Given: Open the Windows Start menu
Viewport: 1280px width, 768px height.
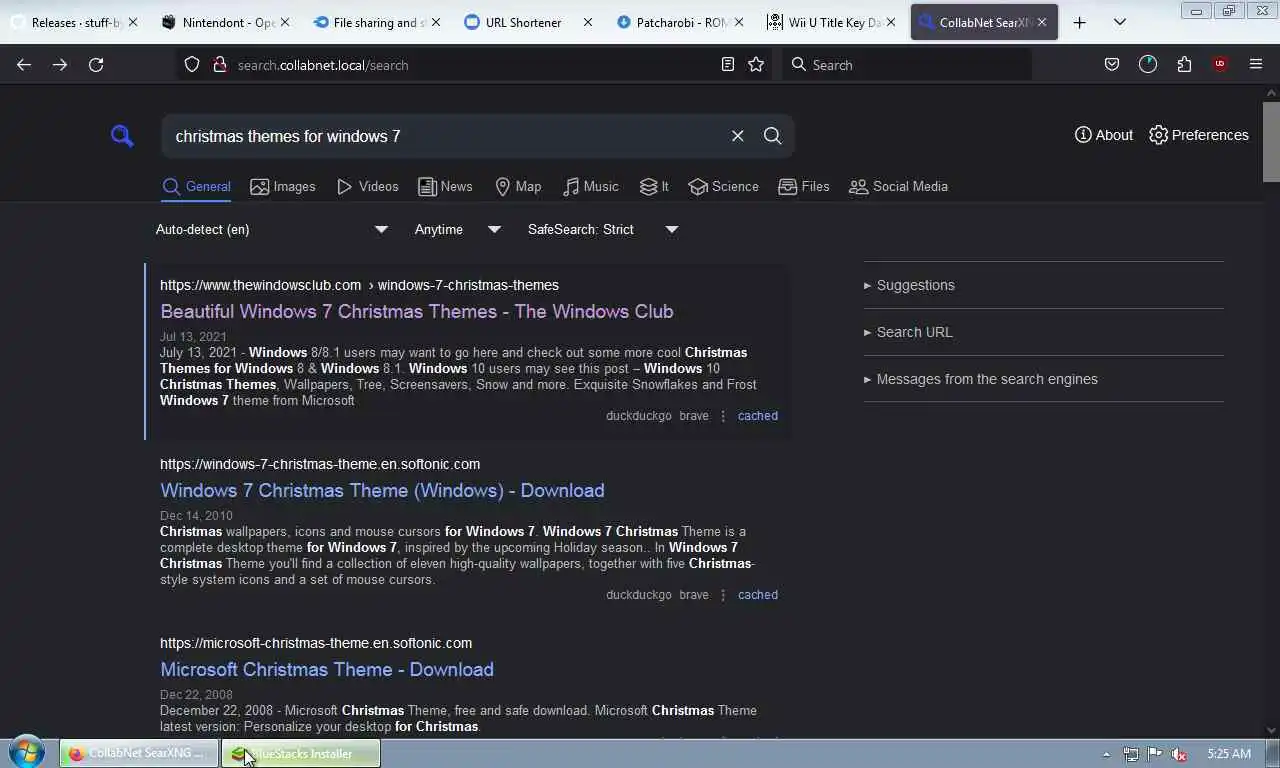Looking at the screenshot, I should point(27,753).
